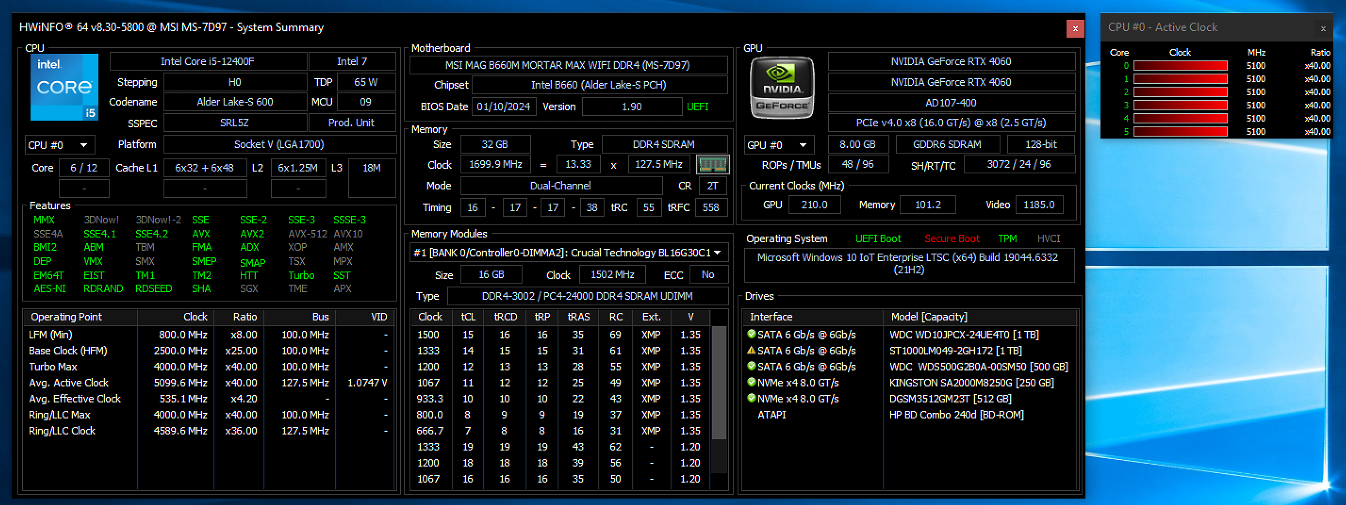
Task: Open the CPU #0 selector dropdown
Action: [x=60, y=145]
